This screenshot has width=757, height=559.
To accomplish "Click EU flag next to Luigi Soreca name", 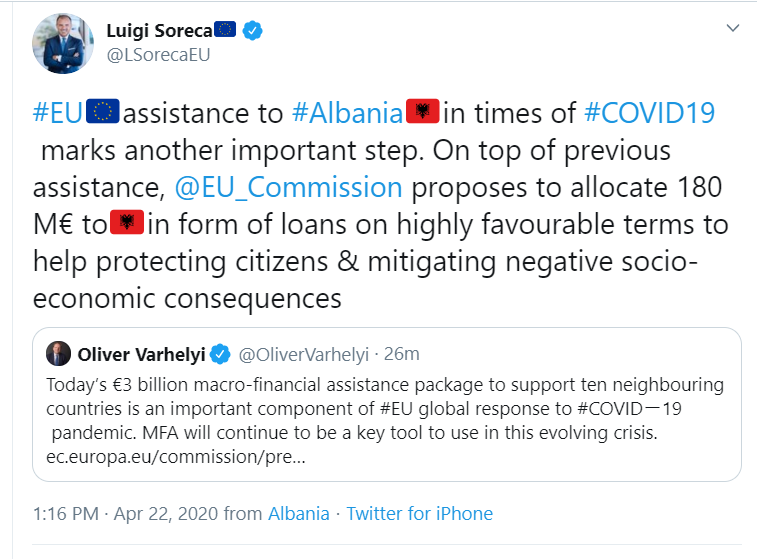I will (225, 29).
